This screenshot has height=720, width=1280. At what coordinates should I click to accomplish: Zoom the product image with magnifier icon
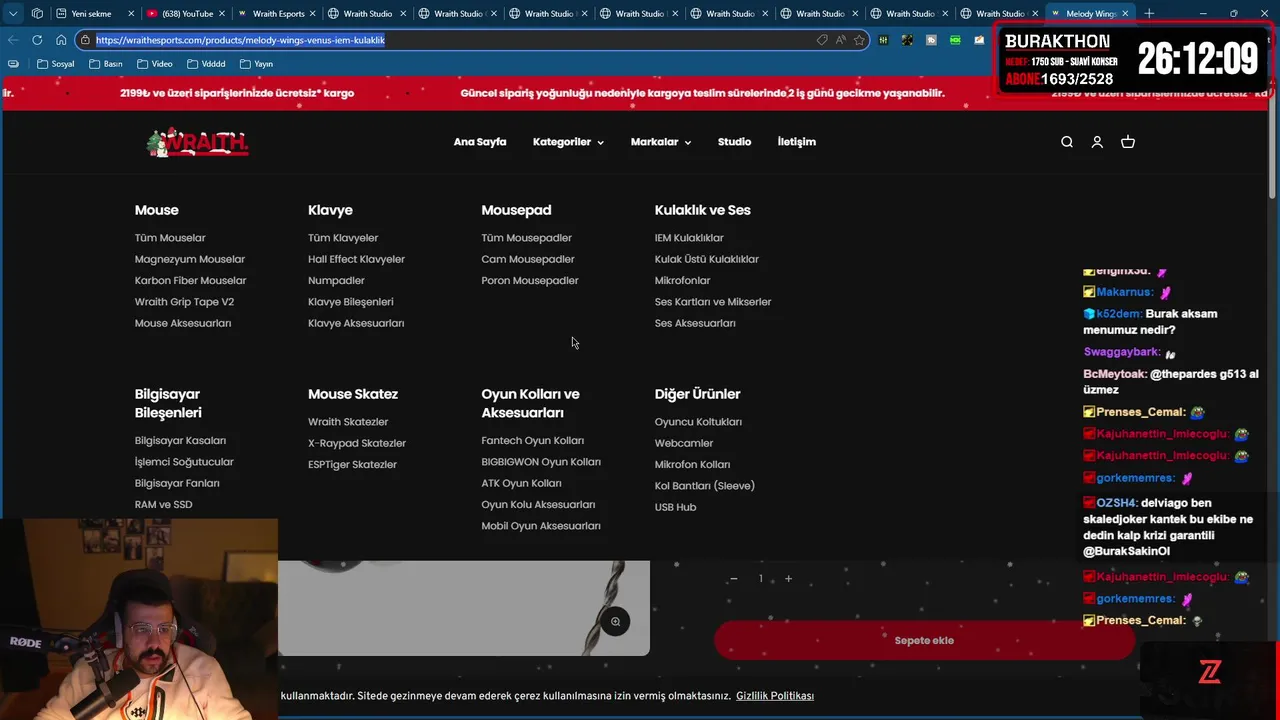pyautogui.click(x=615, y=621)
